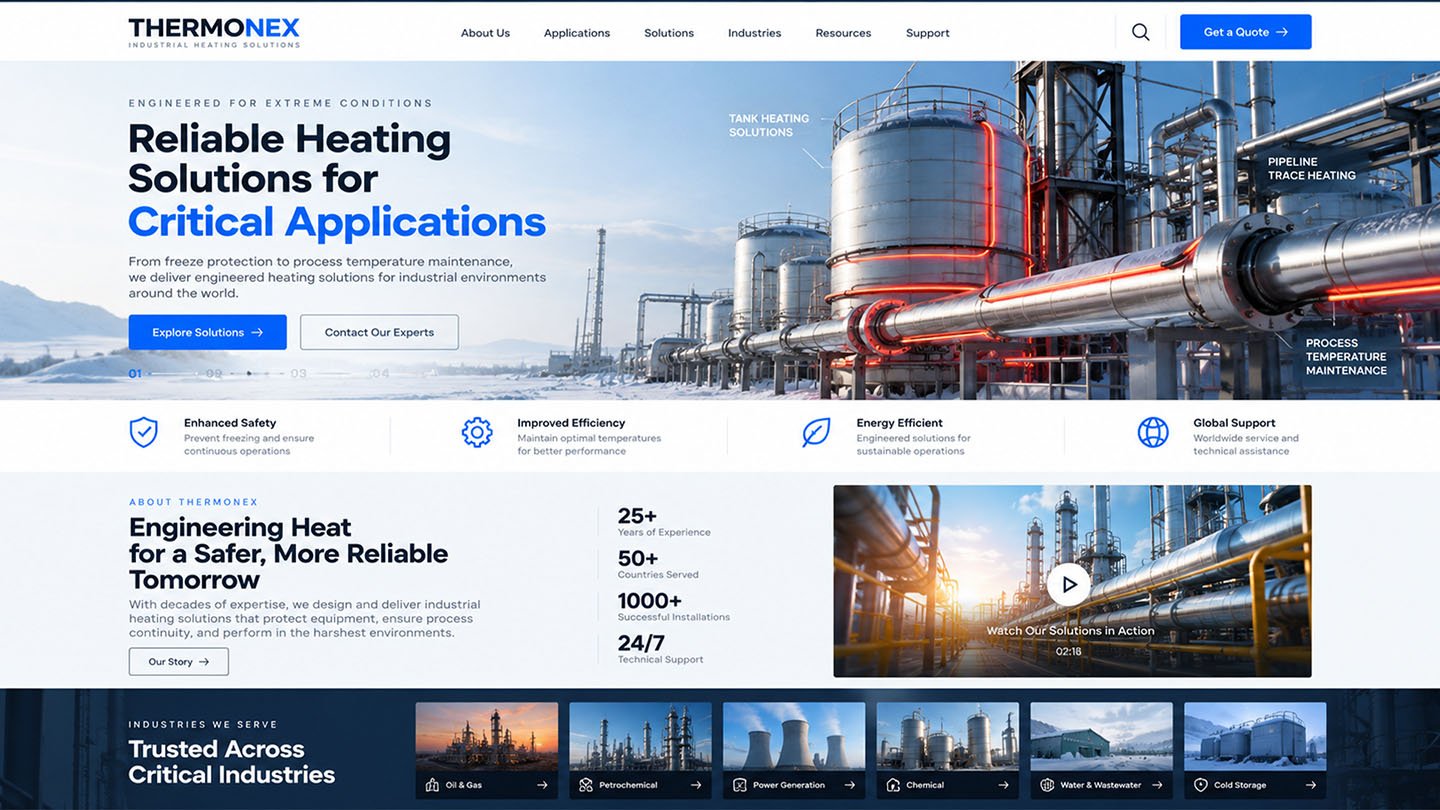Click the Thermonex logo
The width and height of the screenshot is (1440, 810).
(x=214, y=32)
